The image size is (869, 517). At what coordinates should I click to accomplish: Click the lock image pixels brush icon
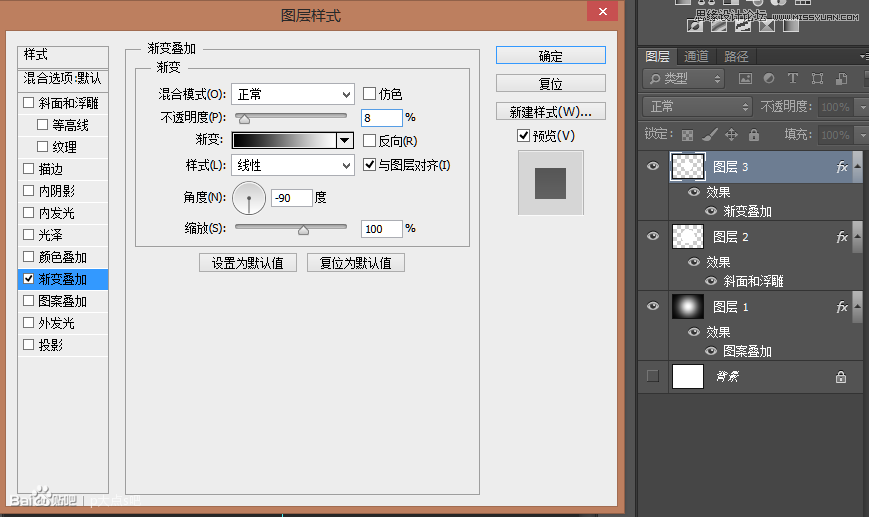[709, 135]
